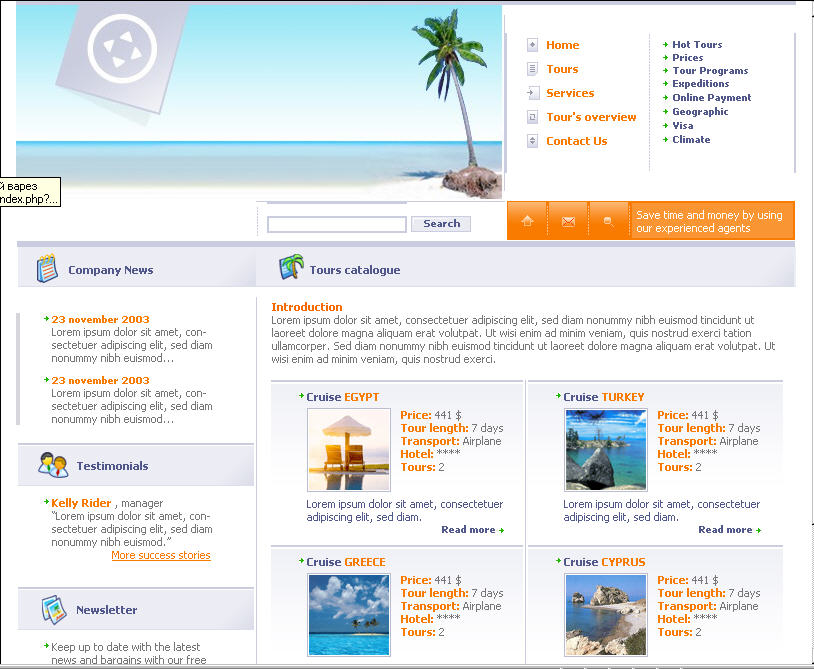Open the Geographic link
The height and width of the screenshot is (669, 814).
click(700, 112)
